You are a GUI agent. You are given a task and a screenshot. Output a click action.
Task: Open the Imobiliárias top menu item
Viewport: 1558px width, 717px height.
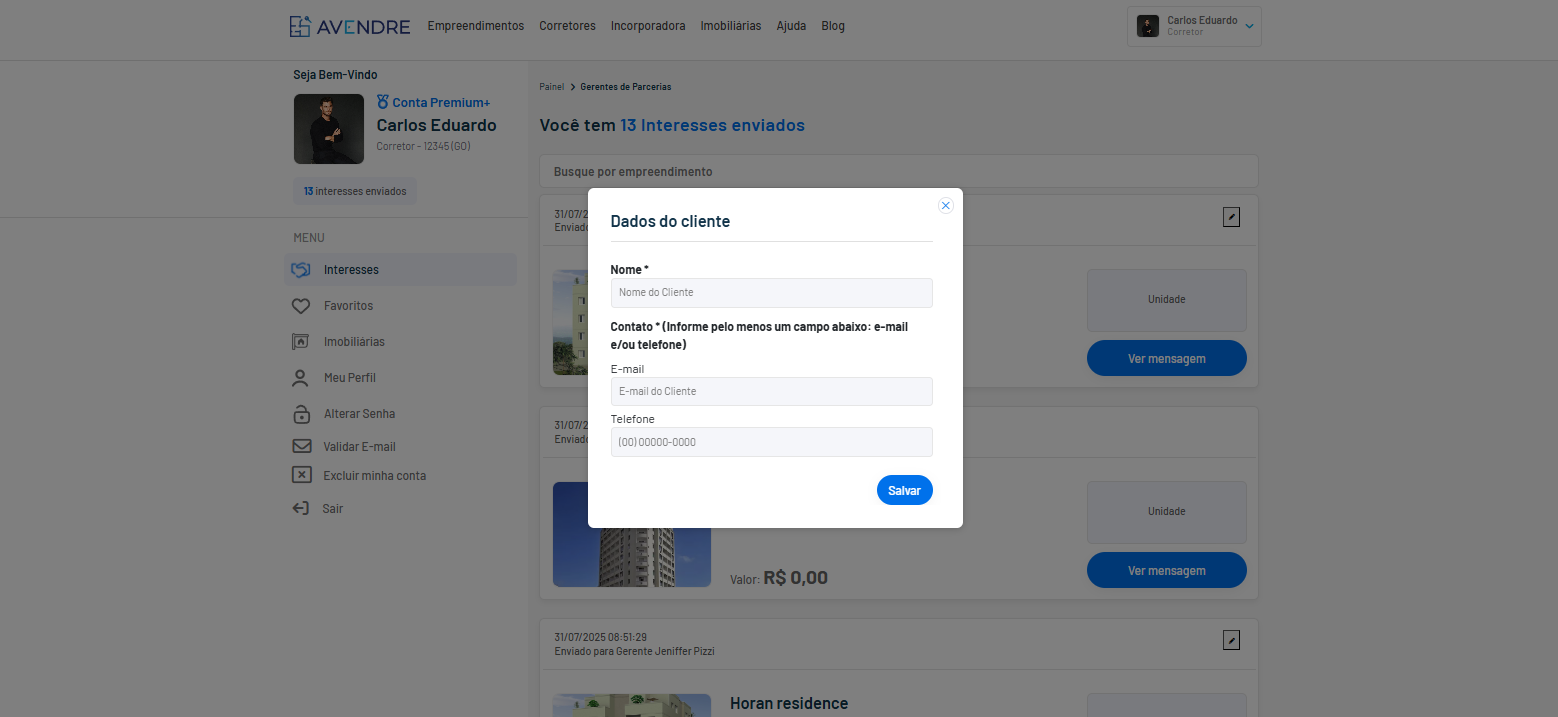730,26
